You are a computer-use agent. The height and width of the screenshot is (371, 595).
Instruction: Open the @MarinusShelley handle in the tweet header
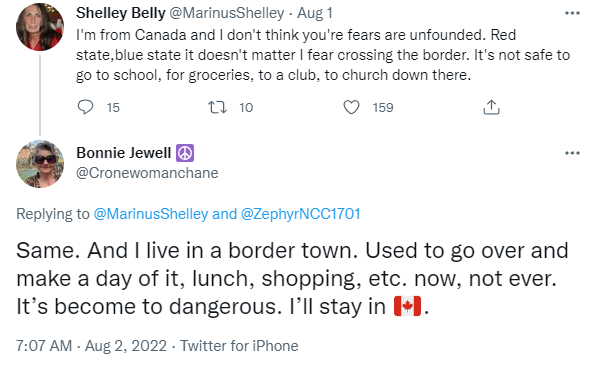point(227,13)
